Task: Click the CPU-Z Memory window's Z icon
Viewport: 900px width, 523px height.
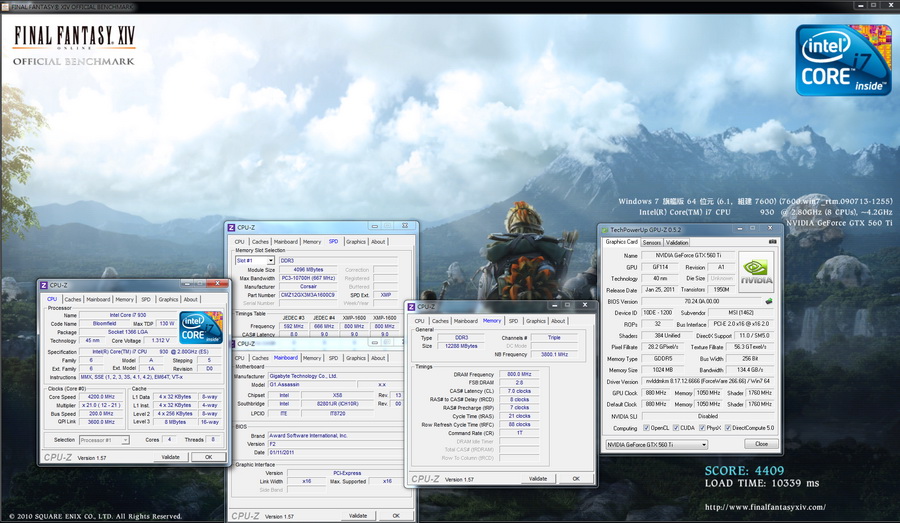Action: (411, 307)
